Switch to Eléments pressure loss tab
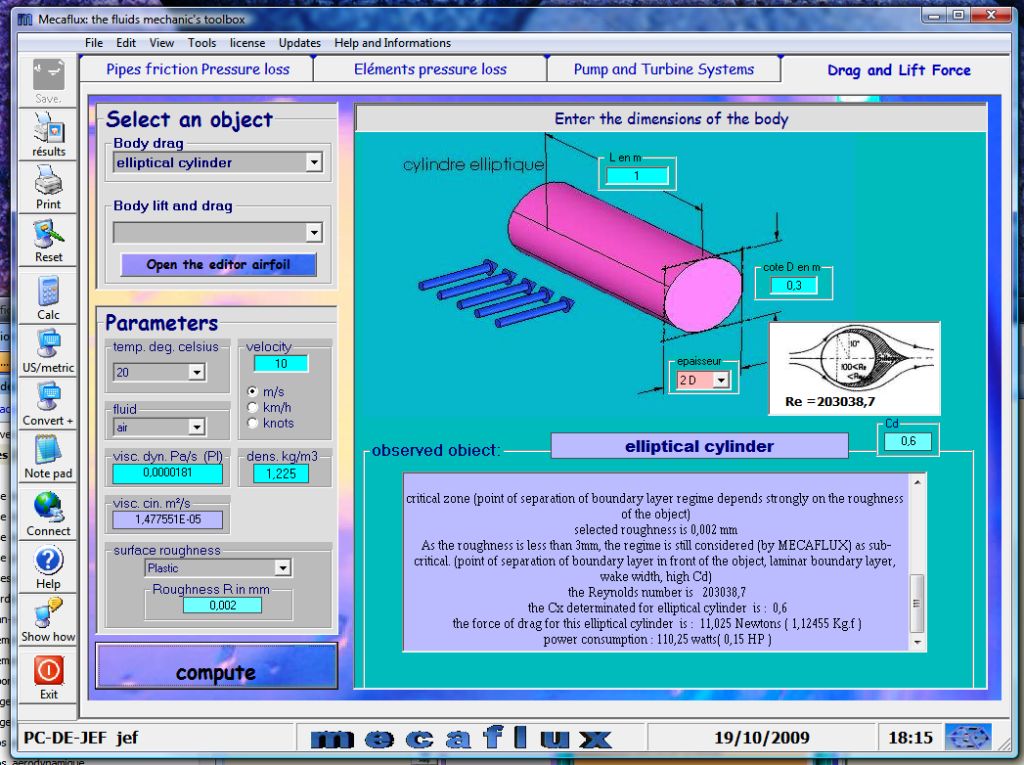The height and width of the screenshot is (765, 1024). [430, 69]
